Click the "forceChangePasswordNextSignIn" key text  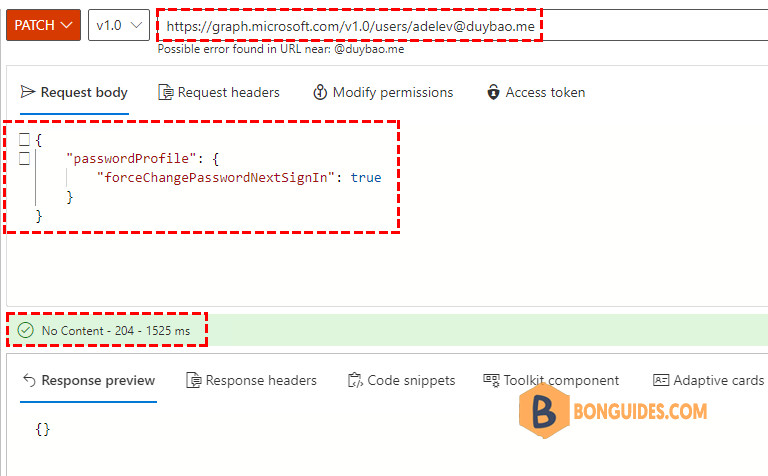(x=216, y=177)
